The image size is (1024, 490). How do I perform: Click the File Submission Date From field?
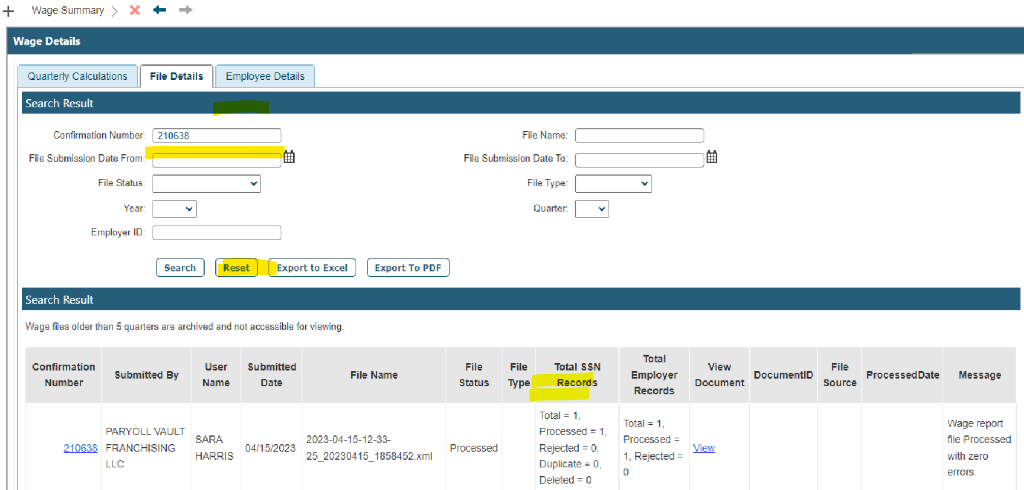[217, 160]
